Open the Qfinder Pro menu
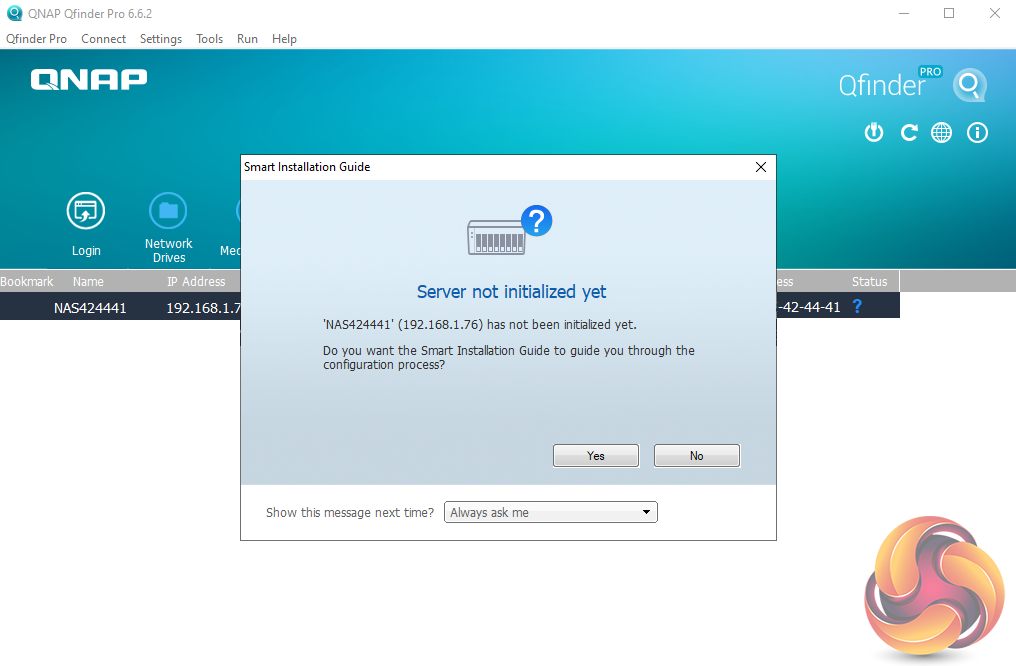Screen dimensions: 1016x666 (36, 39)
